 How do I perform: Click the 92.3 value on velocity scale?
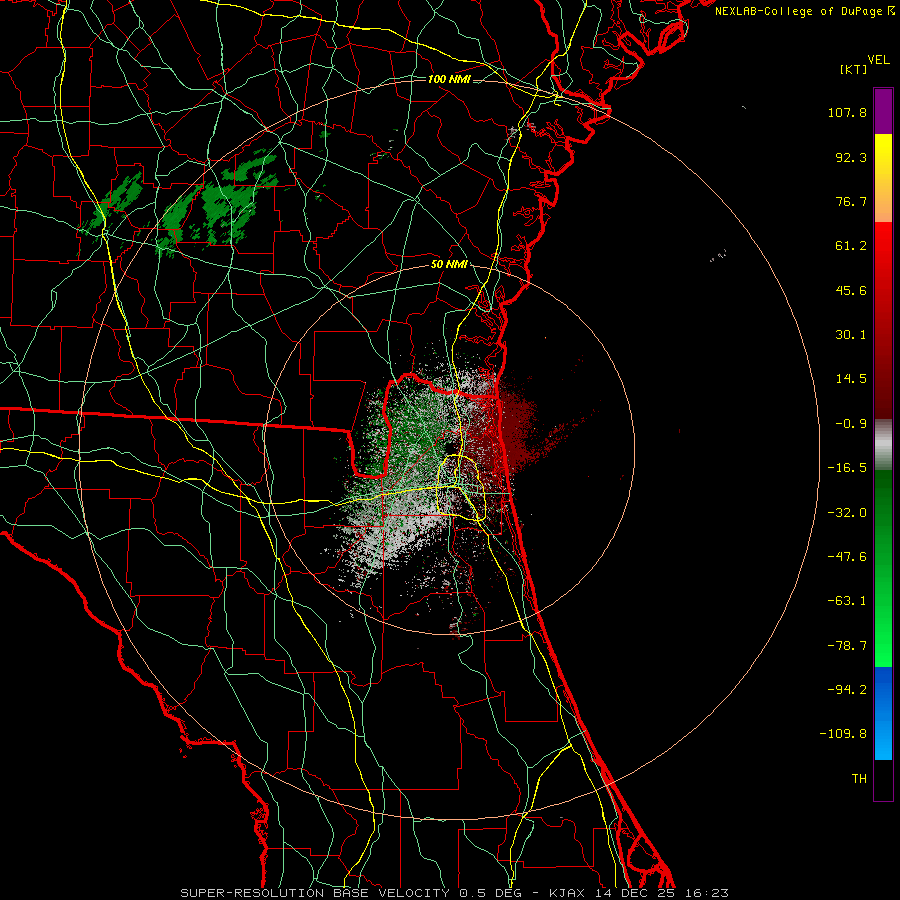[x=851, y=157]
